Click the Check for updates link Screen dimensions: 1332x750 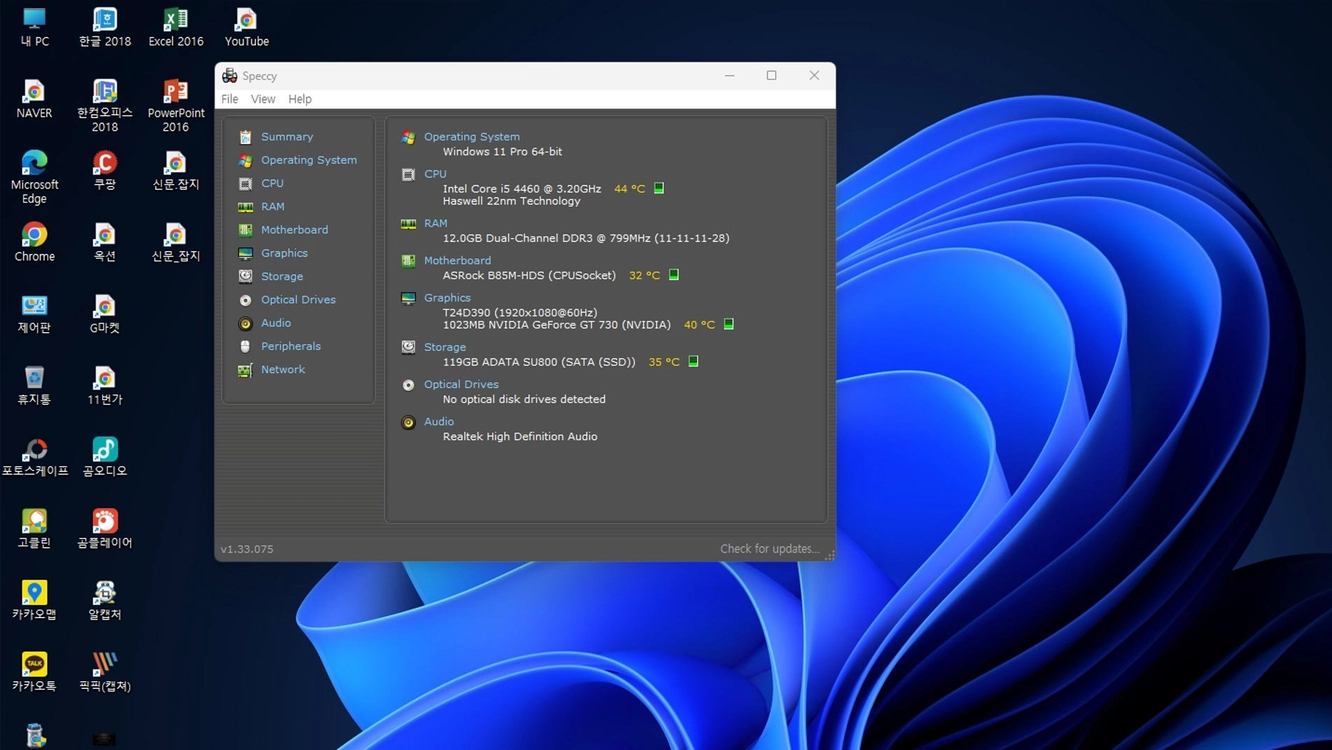point(769,549)
